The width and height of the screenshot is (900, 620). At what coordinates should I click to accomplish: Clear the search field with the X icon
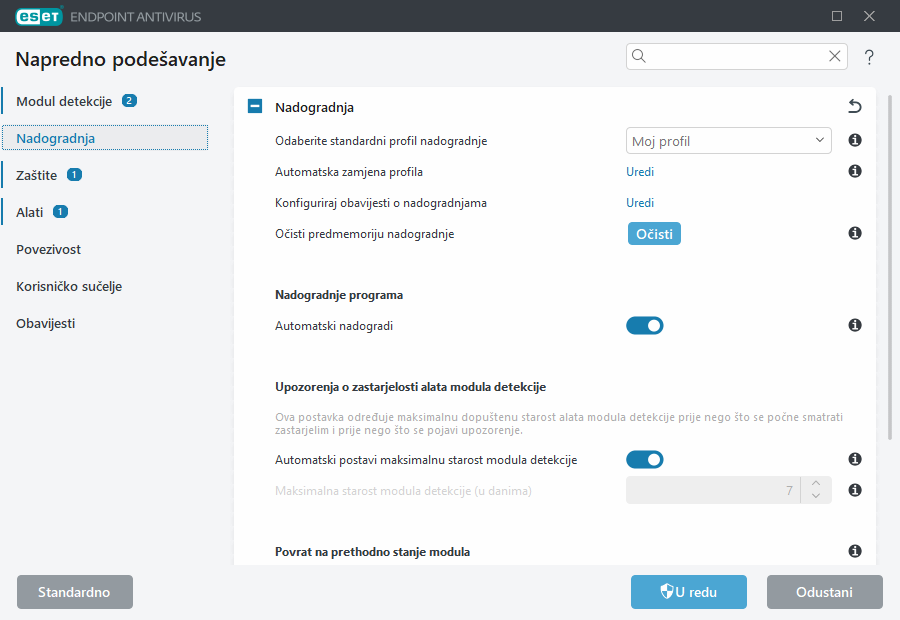tap(834, 56)
